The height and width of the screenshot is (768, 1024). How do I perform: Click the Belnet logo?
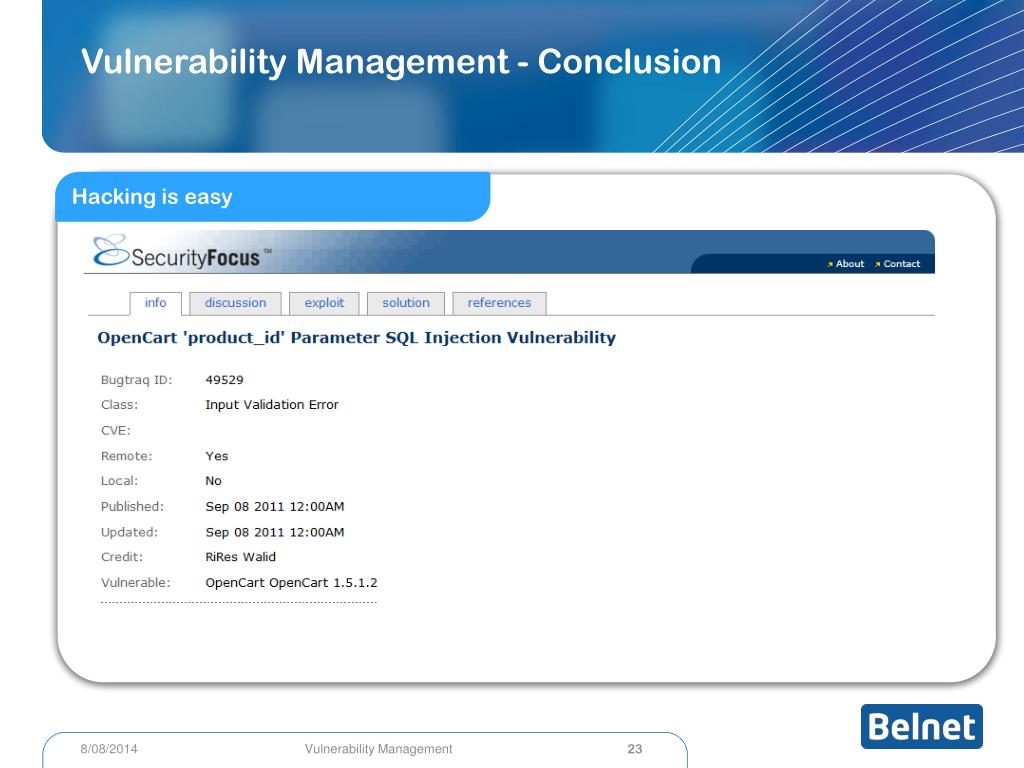point(921,726)
